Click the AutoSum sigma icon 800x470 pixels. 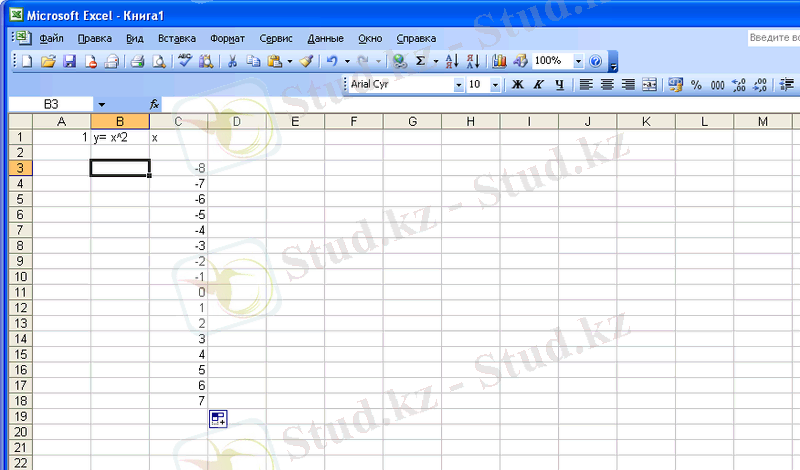coord(420,61)
